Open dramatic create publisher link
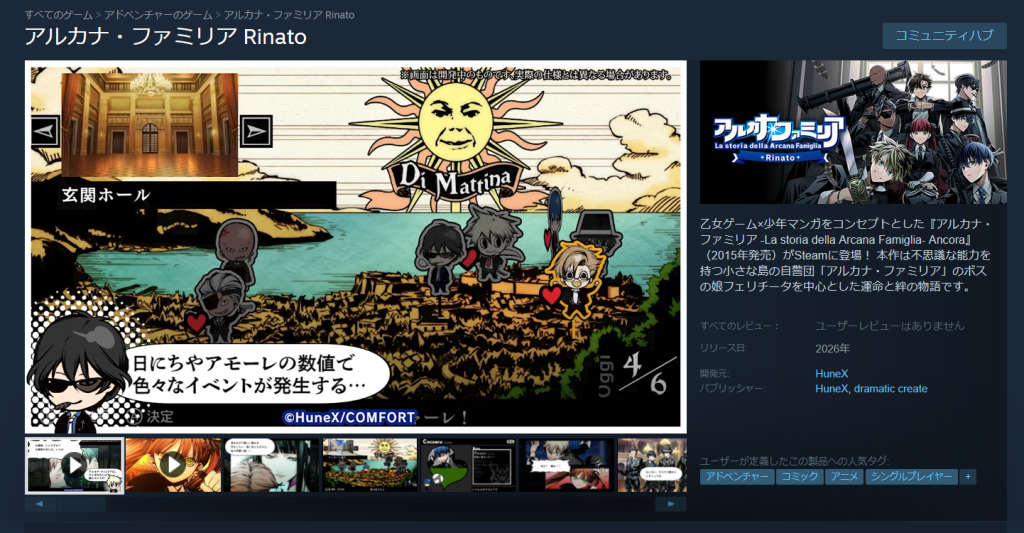Viewport: 1024px width, 533px height. [x=891, y=388]
